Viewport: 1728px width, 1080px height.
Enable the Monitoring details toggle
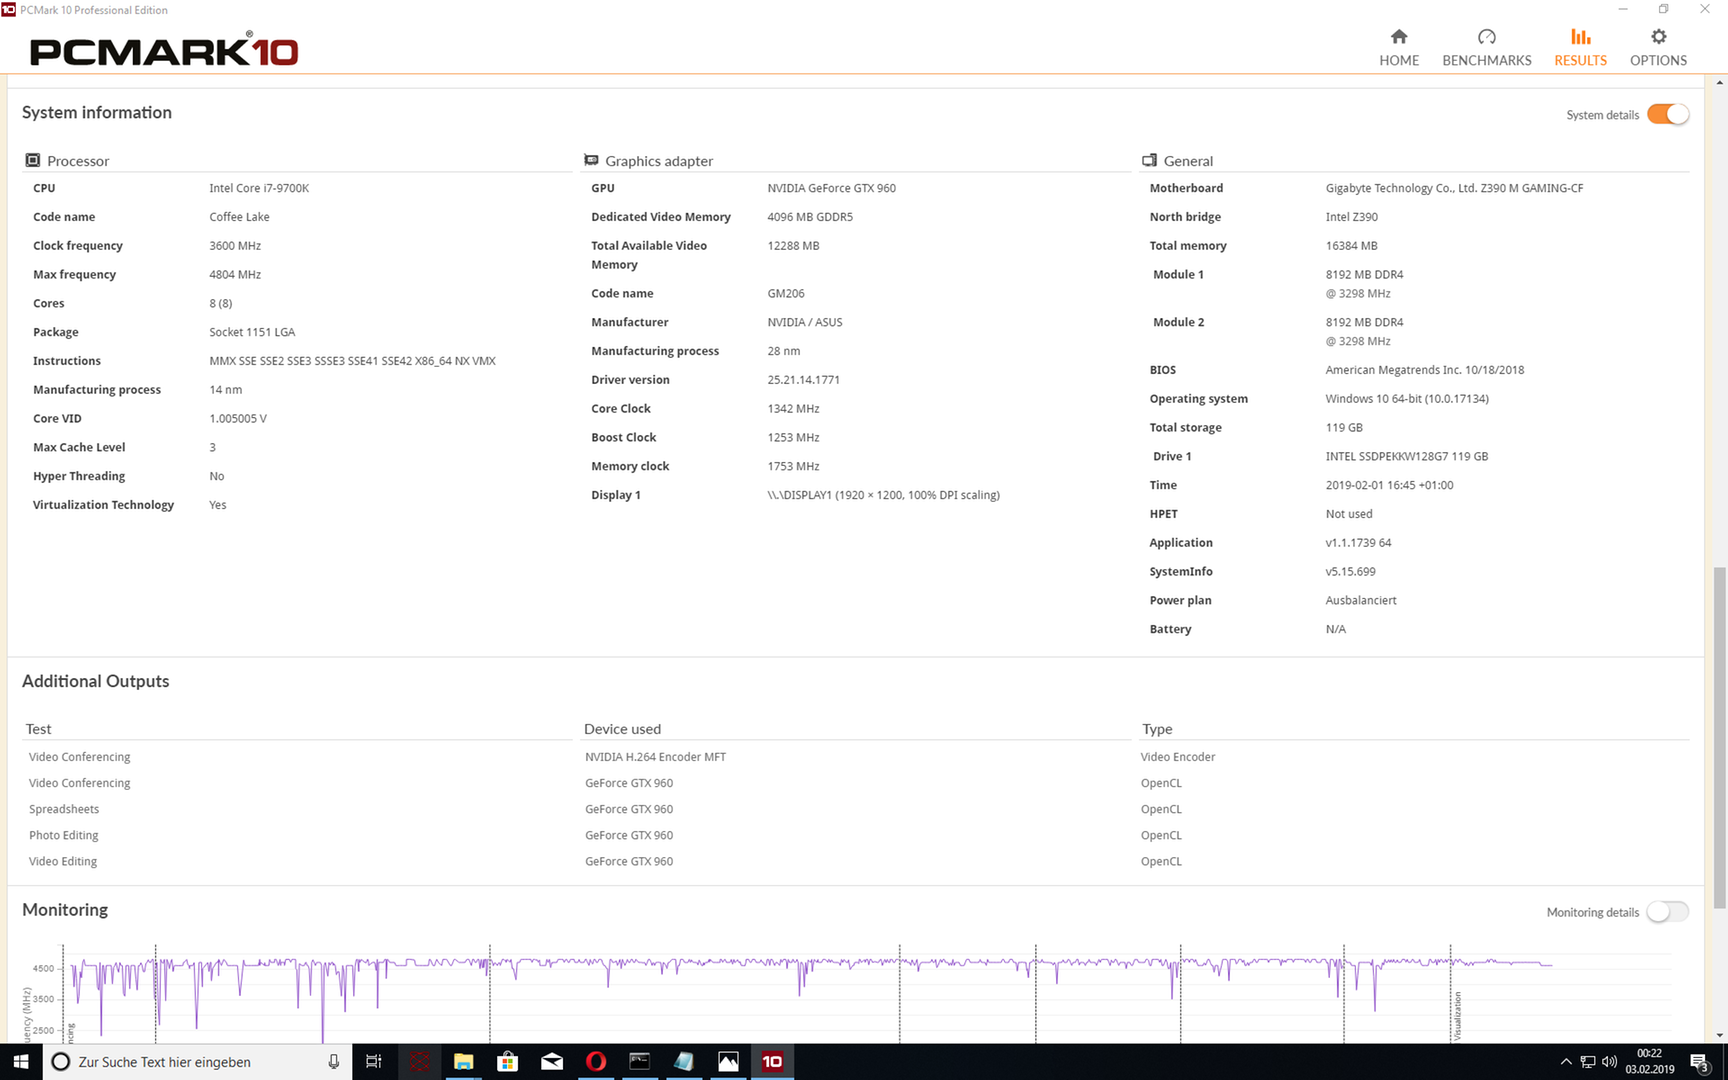[x=1668, y=911]
